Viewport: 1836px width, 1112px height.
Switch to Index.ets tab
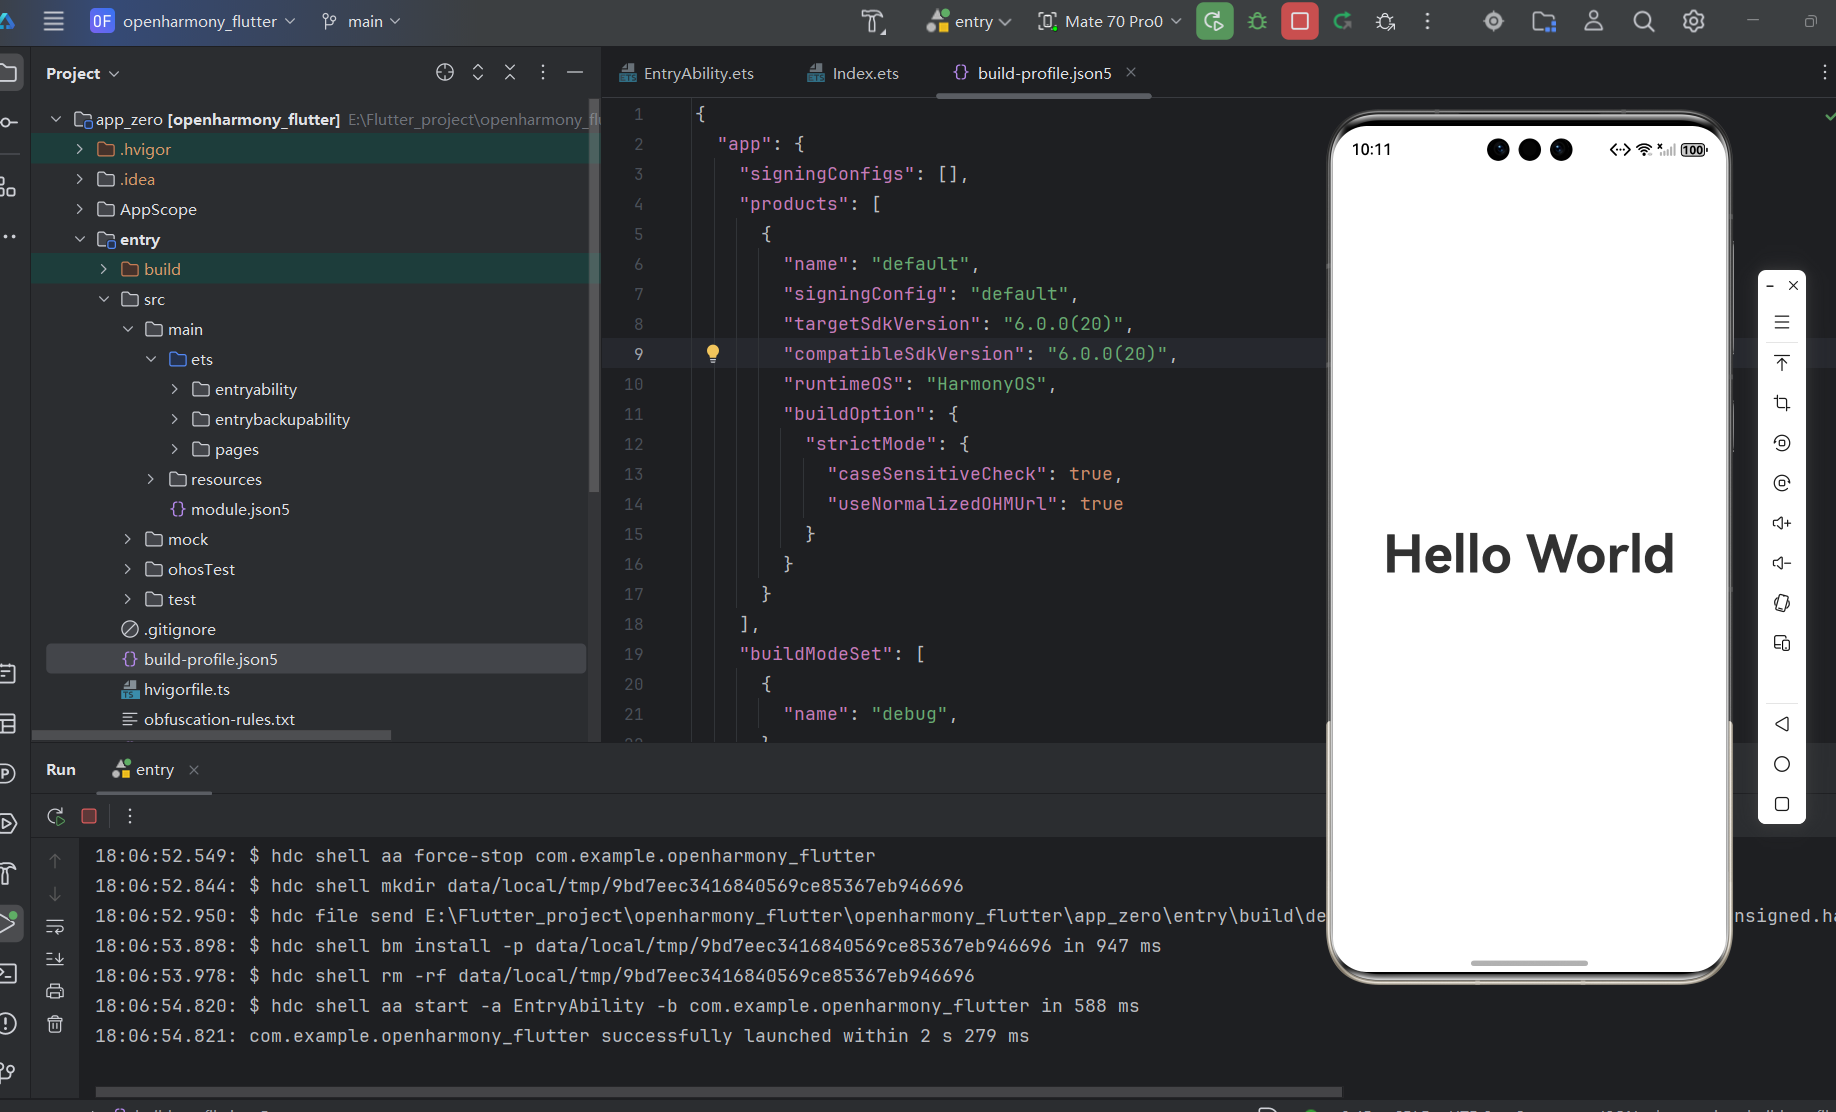(853, 73)
